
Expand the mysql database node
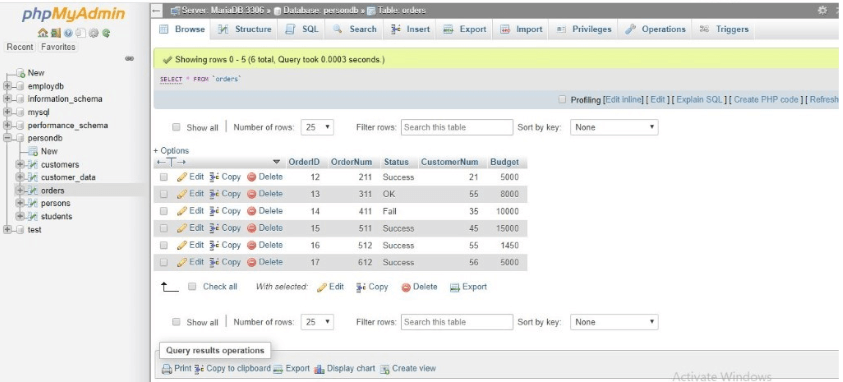tap(7, 112)
